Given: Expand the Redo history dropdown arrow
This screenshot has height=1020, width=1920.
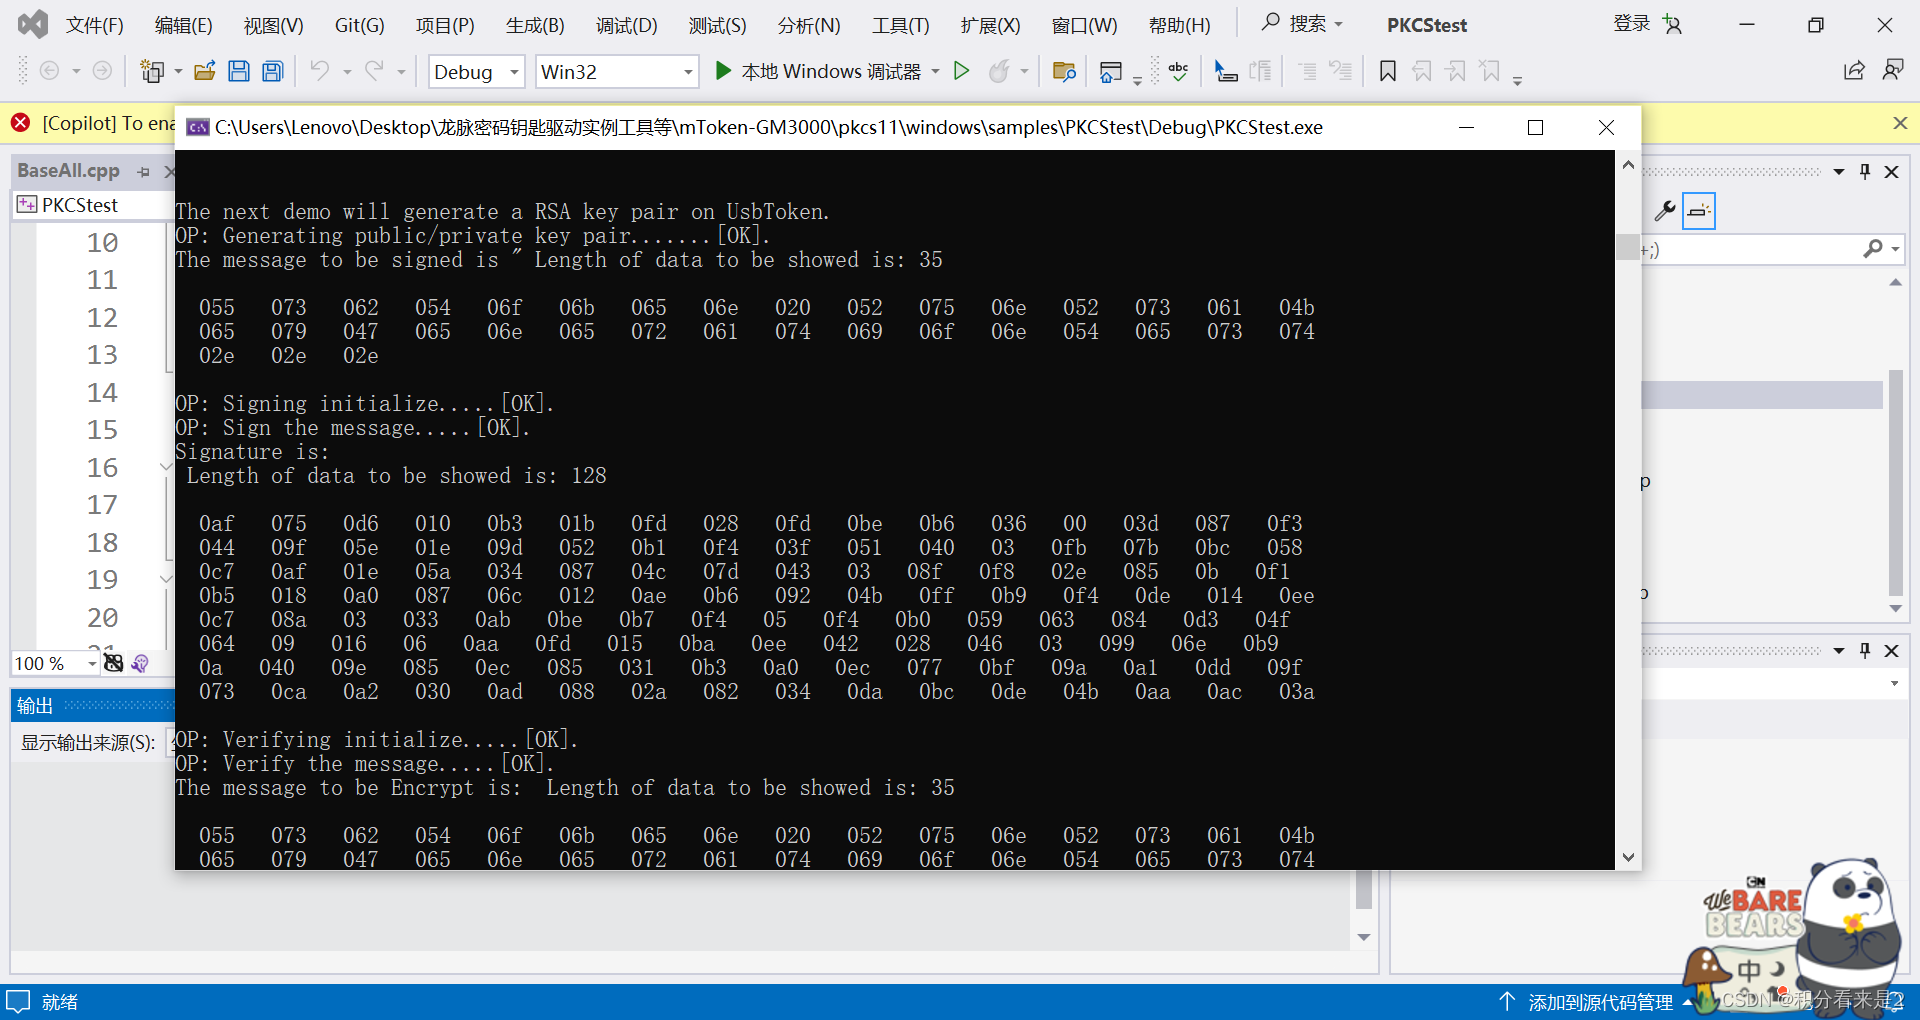Looking at the screenshot, I should coord(401,71).
